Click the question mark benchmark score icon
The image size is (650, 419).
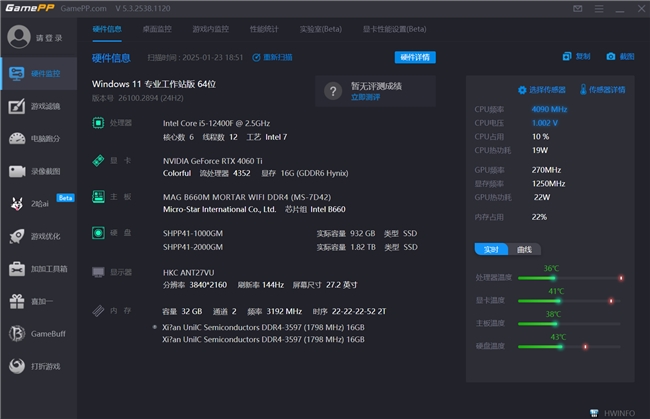pyautogui.click(x=333, y=91)
